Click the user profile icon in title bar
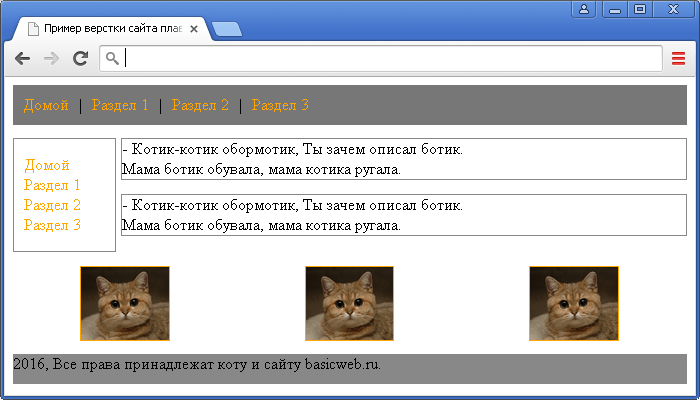The image size is (700, 400). [x=584, y=9]
